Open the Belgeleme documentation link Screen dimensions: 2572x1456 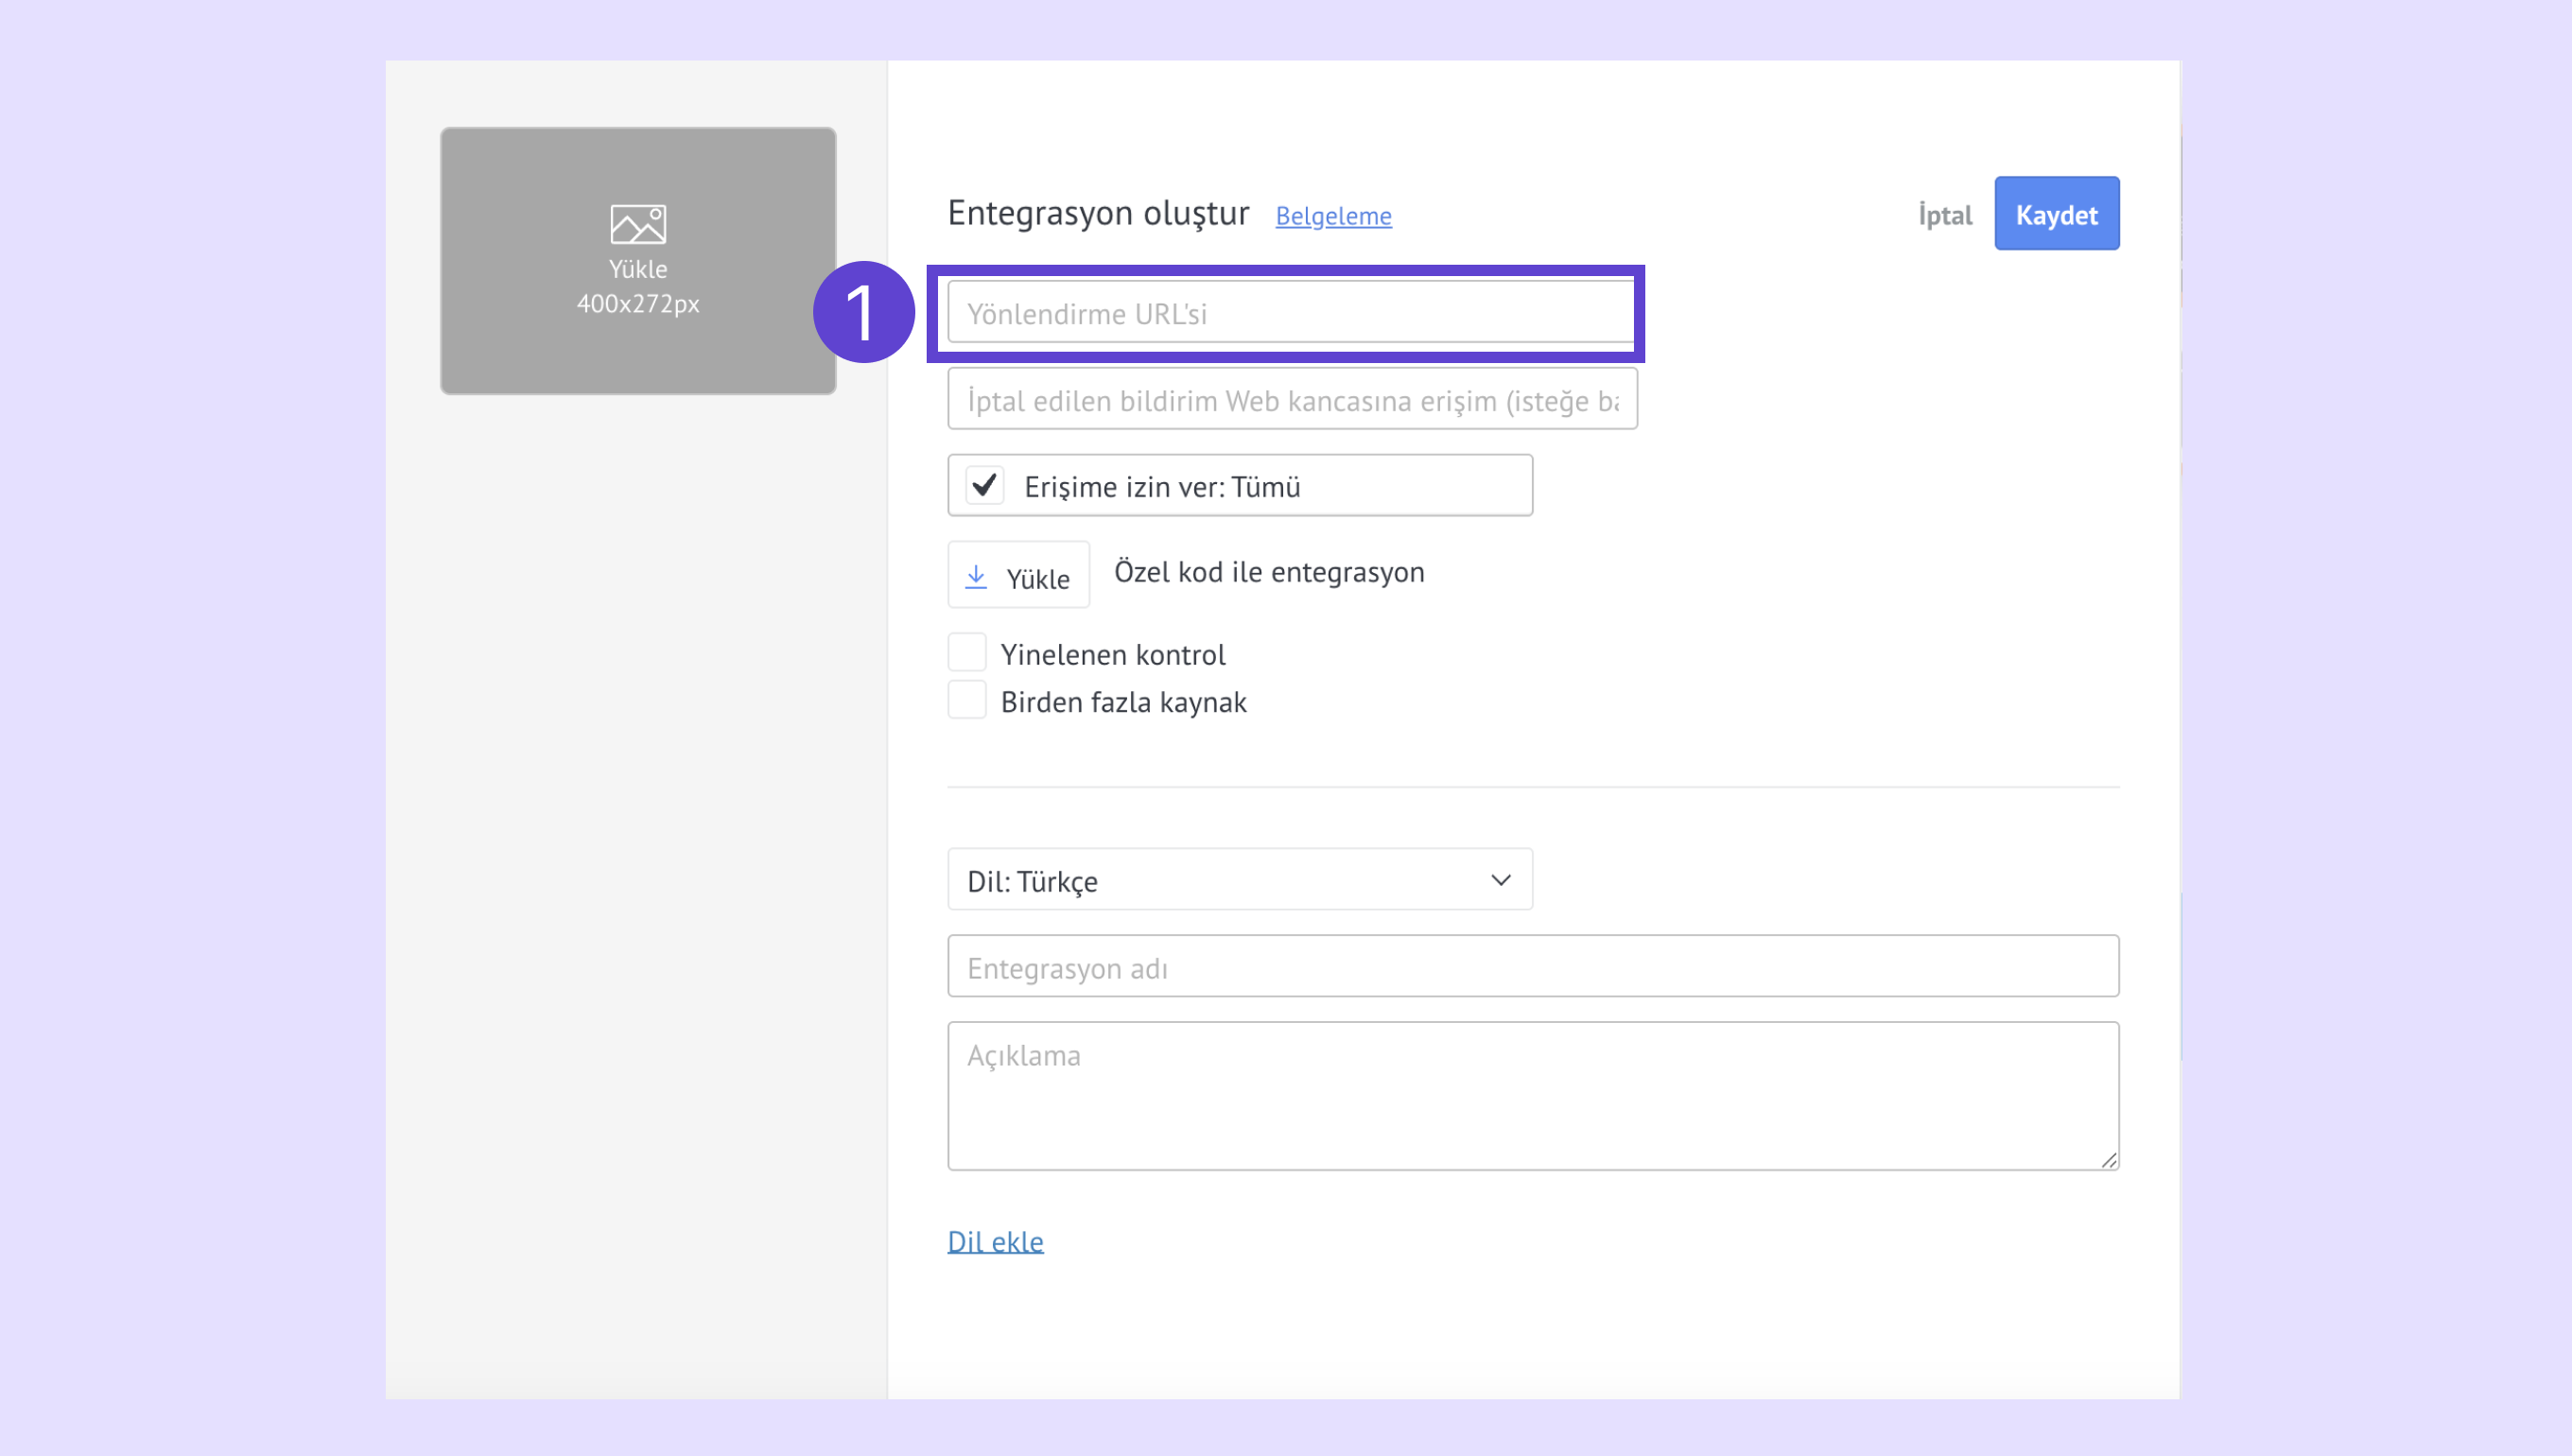click(x=1332, y=216)
